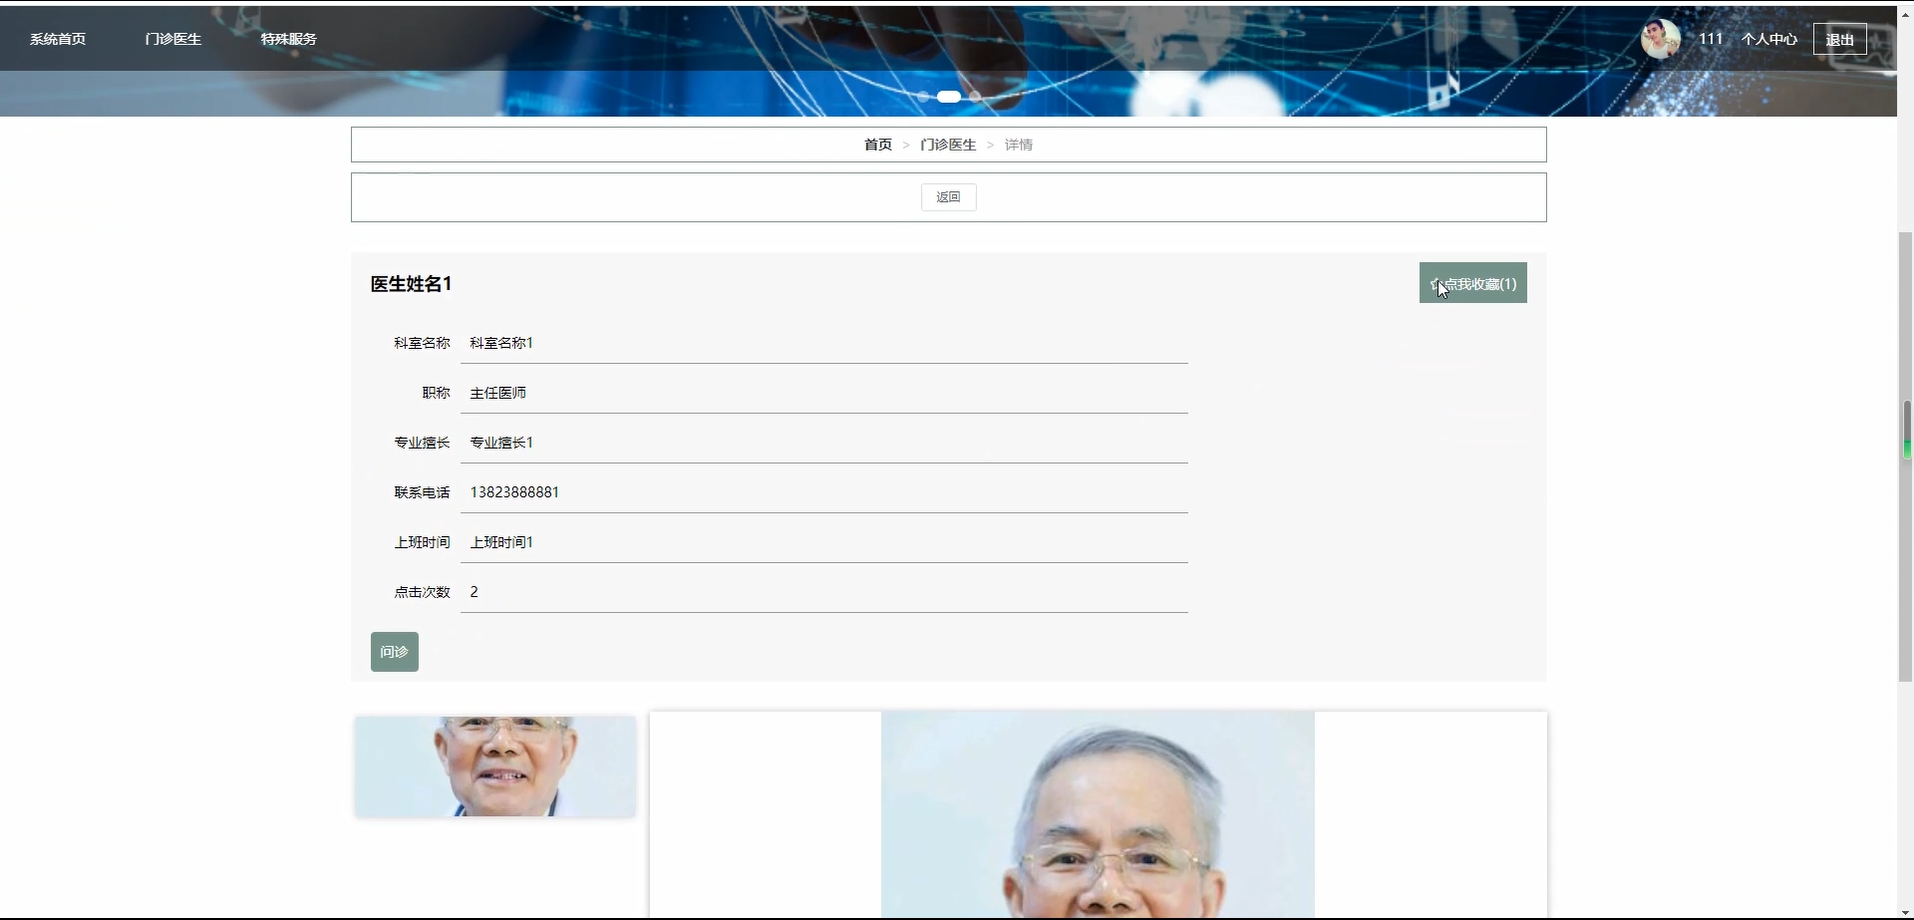Click the 返回 back button
The width and height of the screenshot is (1914, 920).
(949, 197)
